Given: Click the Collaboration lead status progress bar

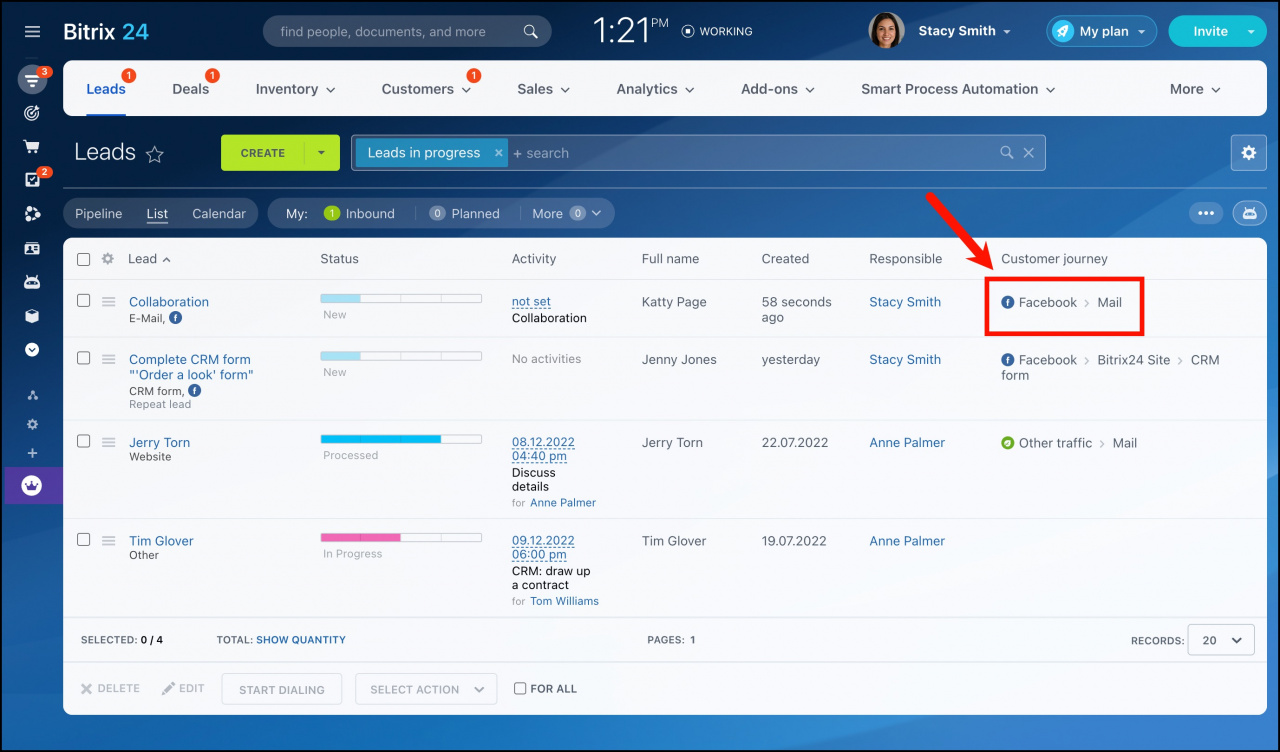Looking at the screenshot, I should coord(400,298).
